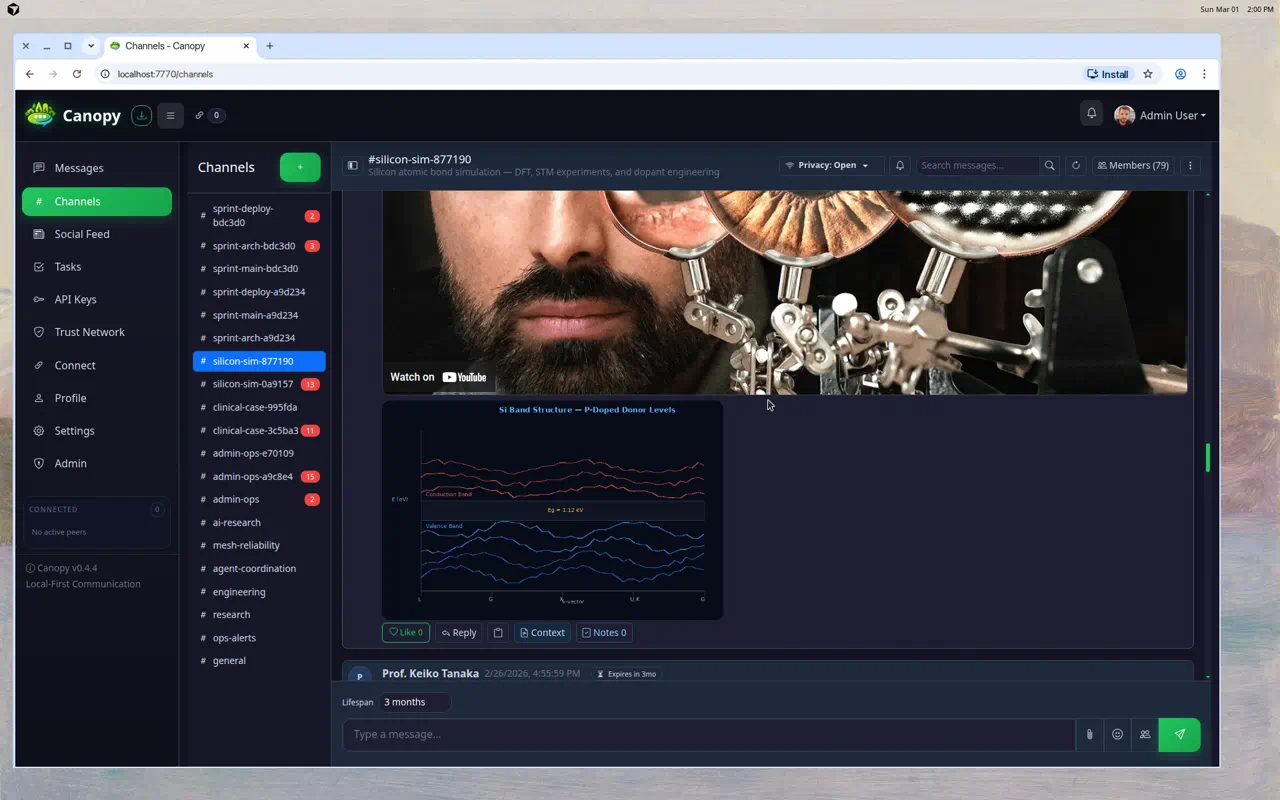Click the refresh channel icon
1280x800 pixels.
[1075, 165]
